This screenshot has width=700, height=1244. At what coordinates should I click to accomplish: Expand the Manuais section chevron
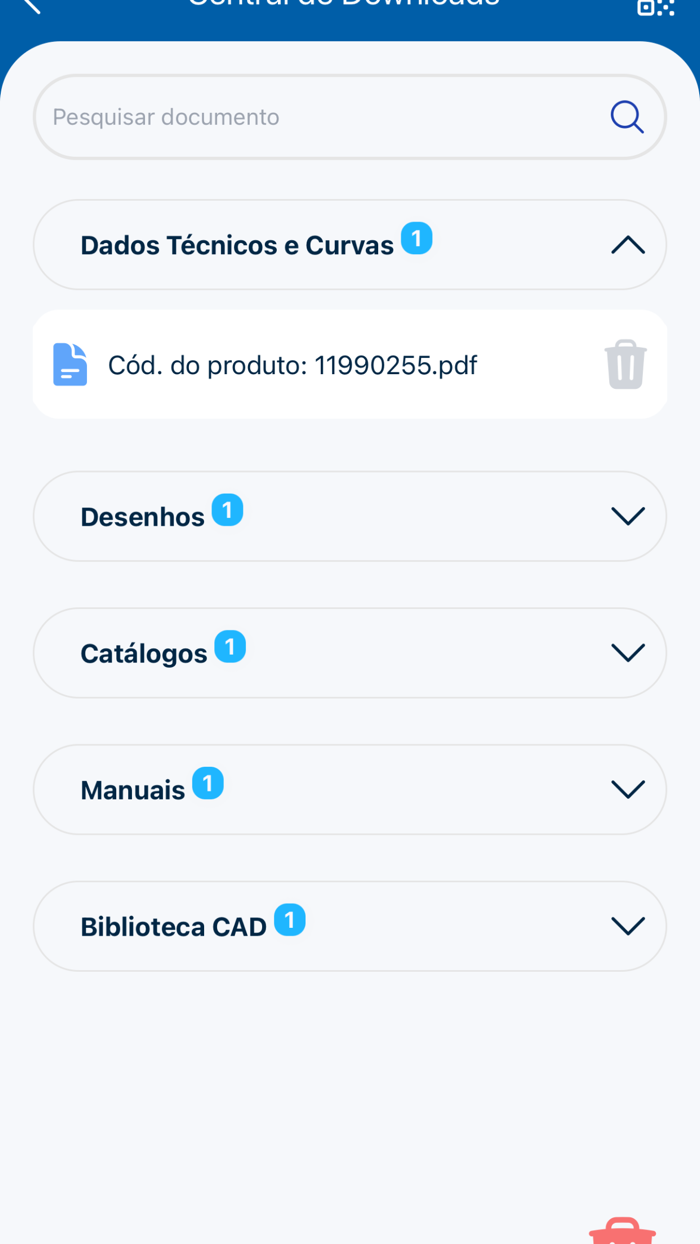click(x=627, y=789)
